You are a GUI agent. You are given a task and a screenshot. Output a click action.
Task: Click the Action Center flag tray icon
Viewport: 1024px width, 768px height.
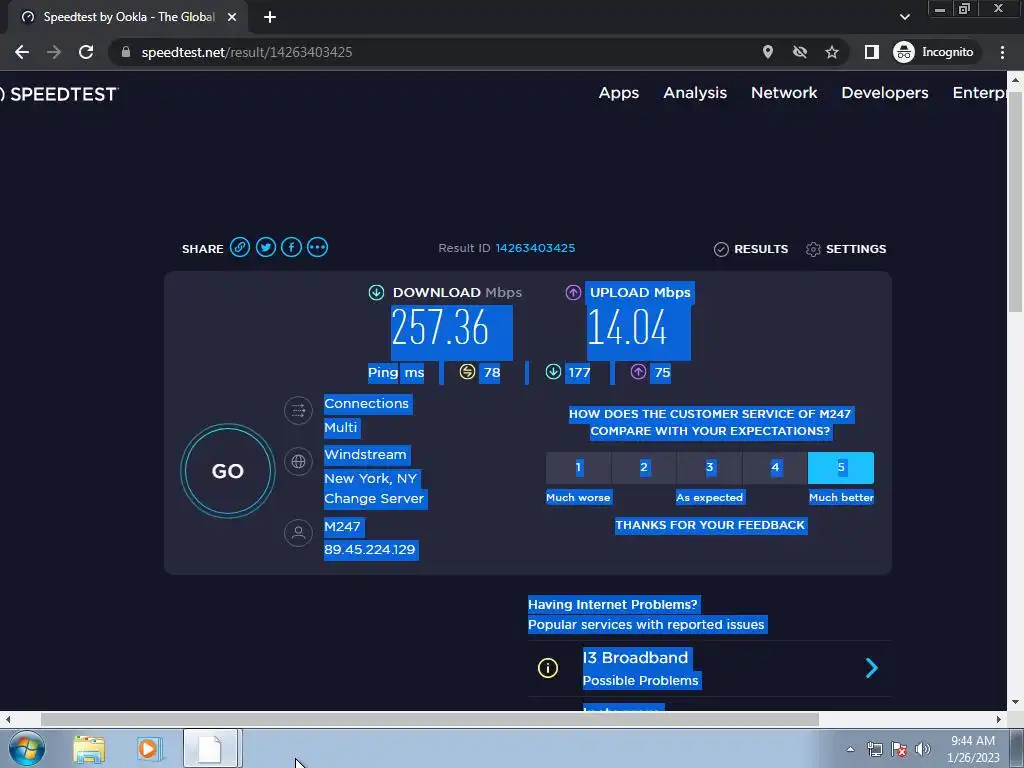click(899, 750)
